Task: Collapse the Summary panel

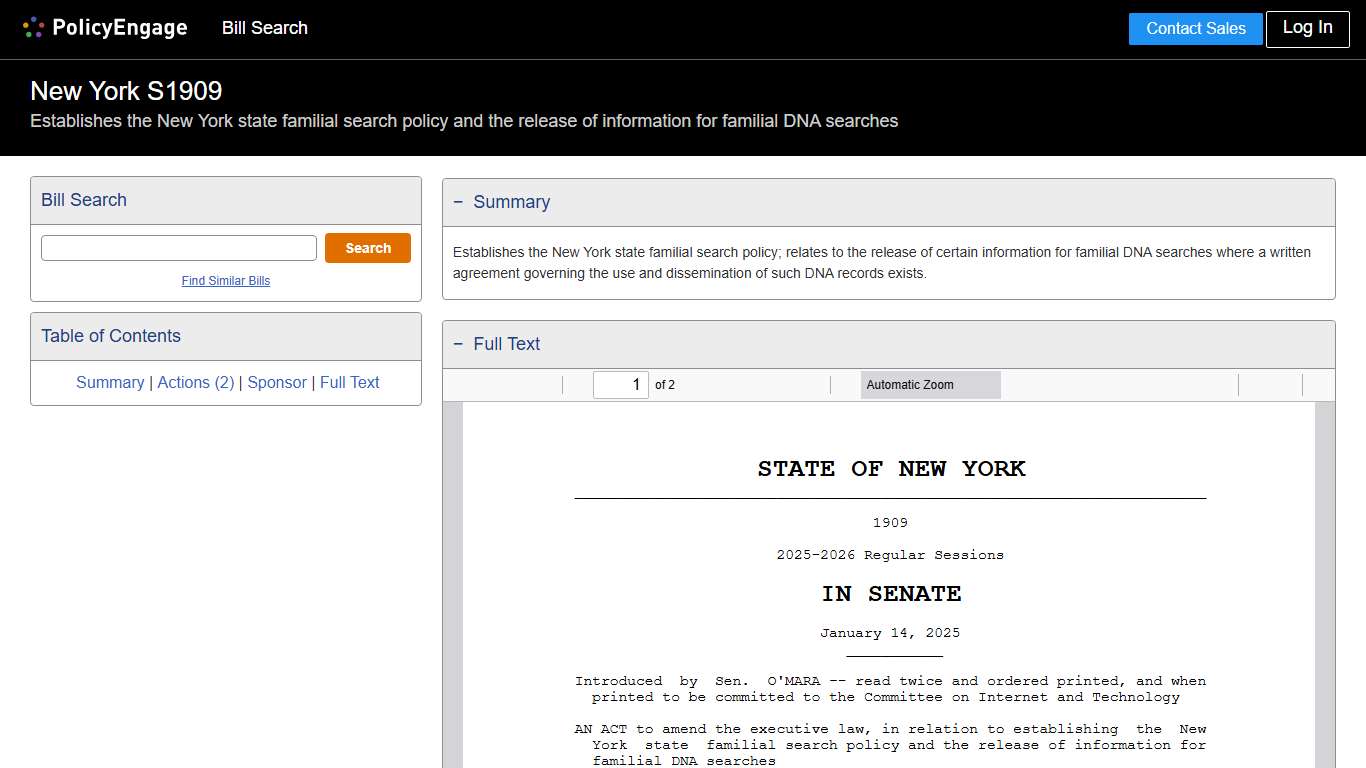Action: click(x=459, y=202)
